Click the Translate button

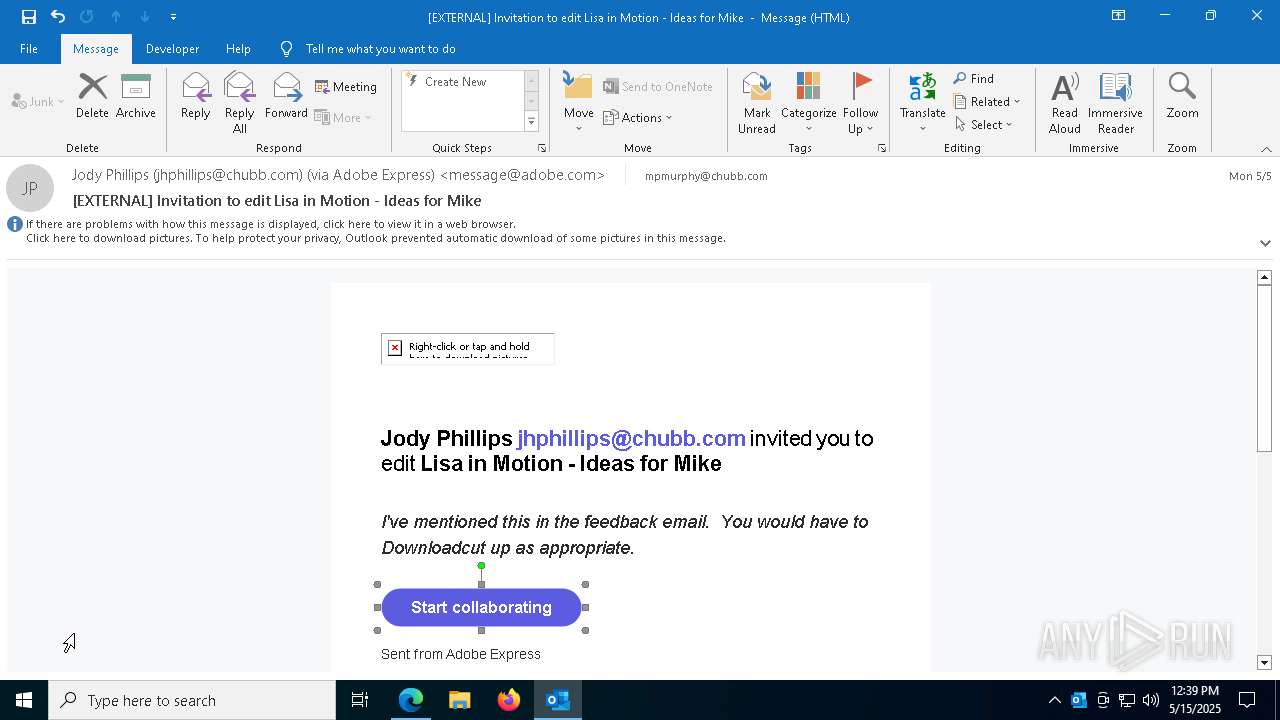click(x=922, y=103)
